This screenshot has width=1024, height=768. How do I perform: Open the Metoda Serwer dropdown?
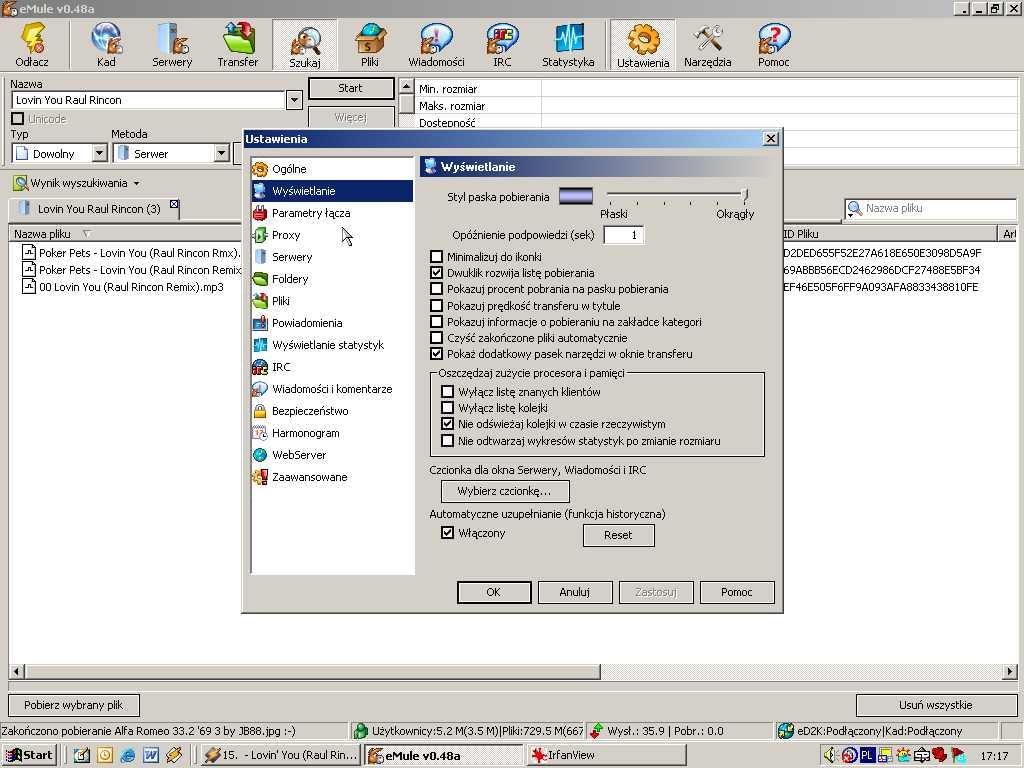tap(221, 153)
